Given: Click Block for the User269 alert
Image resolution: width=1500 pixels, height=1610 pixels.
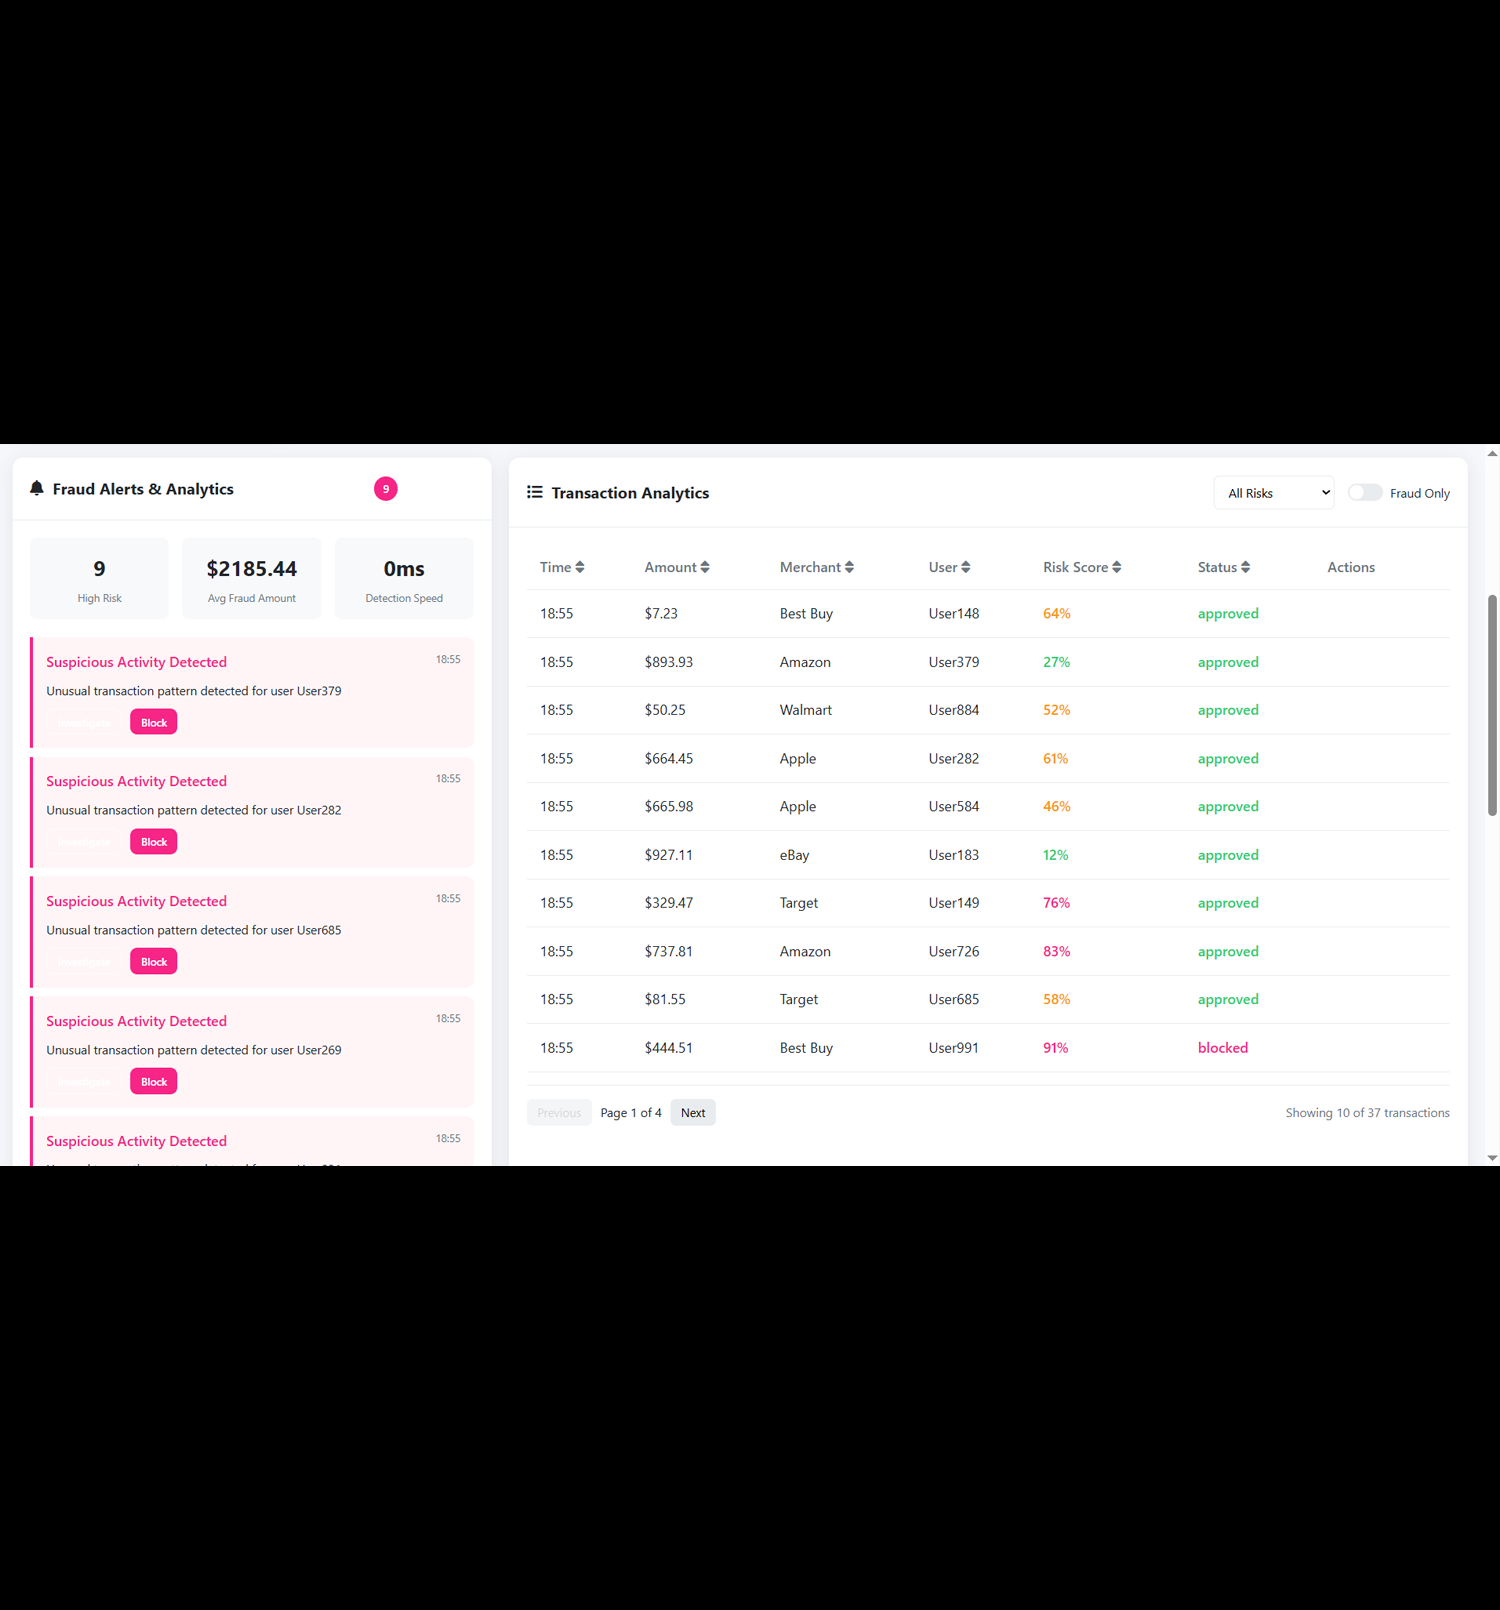Looking at the screenshot, I should click(153, 1082).
